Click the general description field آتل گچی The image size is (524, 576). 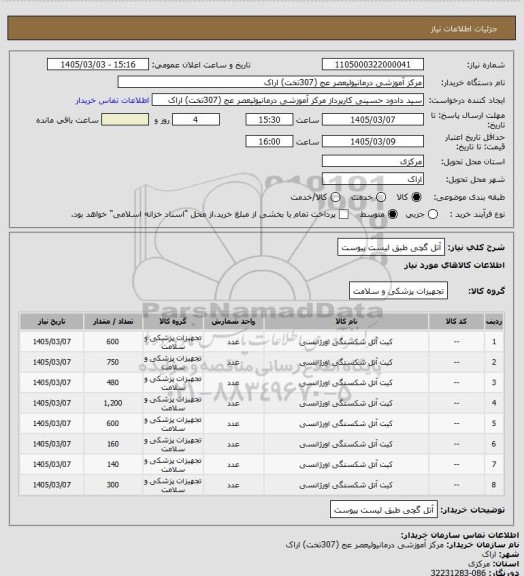point(391,248)
